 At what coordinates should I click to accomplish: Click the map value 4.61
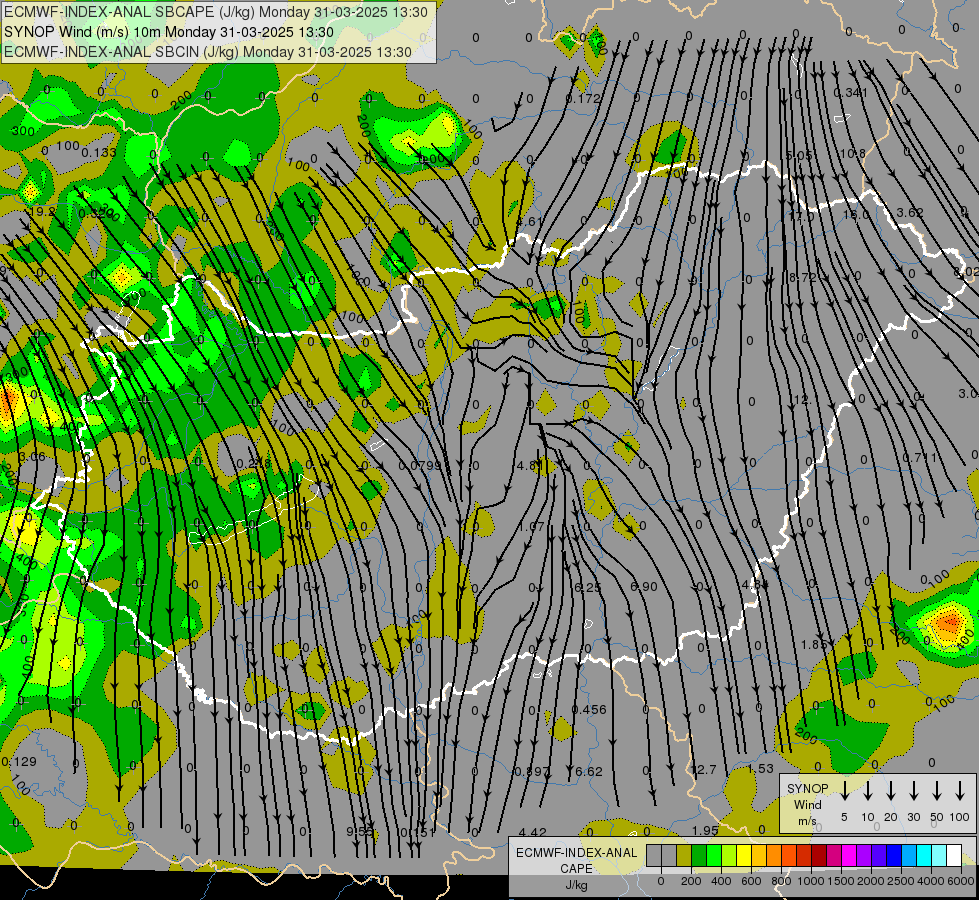click(x=529, y=222)
